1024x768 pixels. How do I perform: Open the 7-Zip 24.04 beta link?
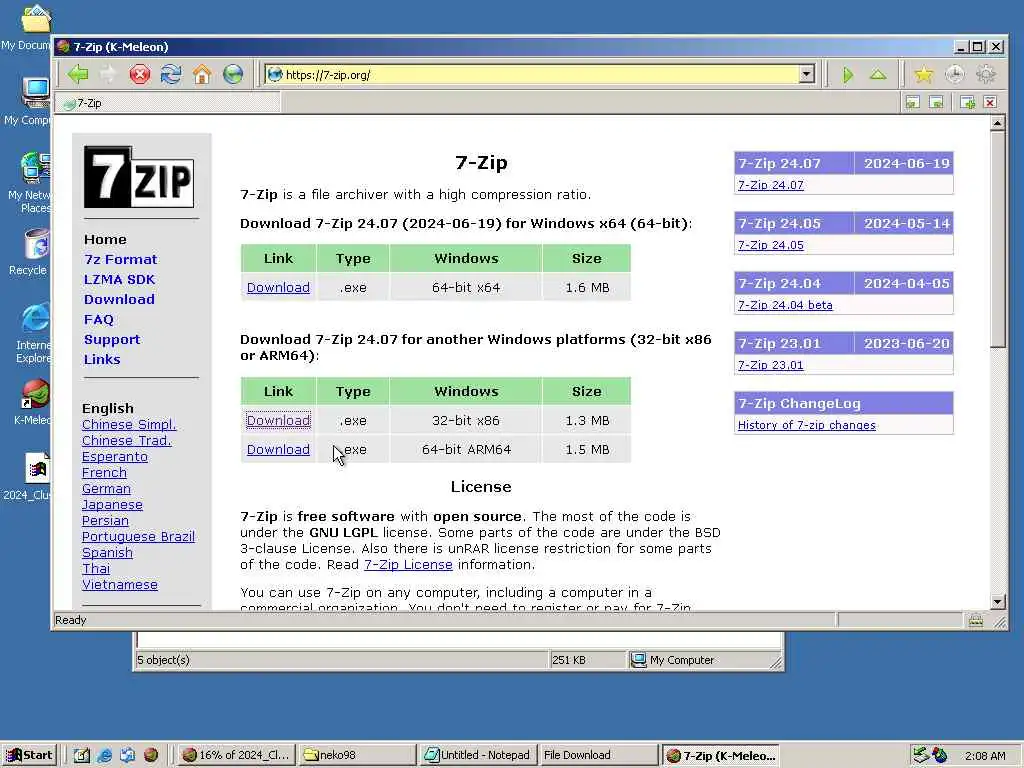pos(785,305)
